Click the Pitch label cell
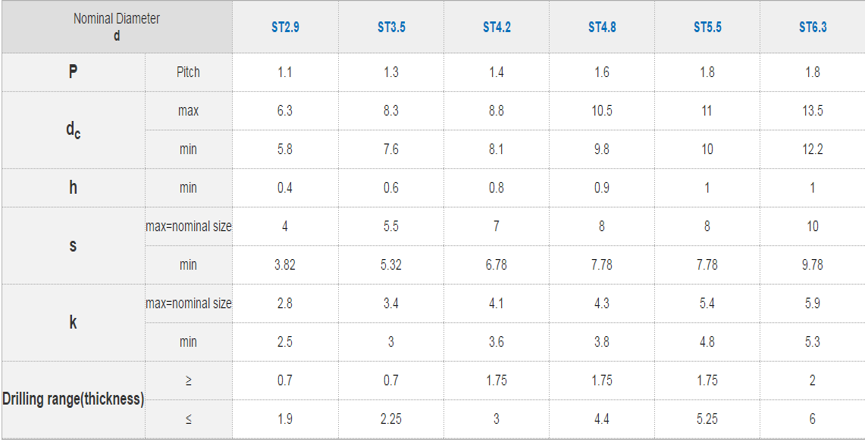 click(189, 72)
